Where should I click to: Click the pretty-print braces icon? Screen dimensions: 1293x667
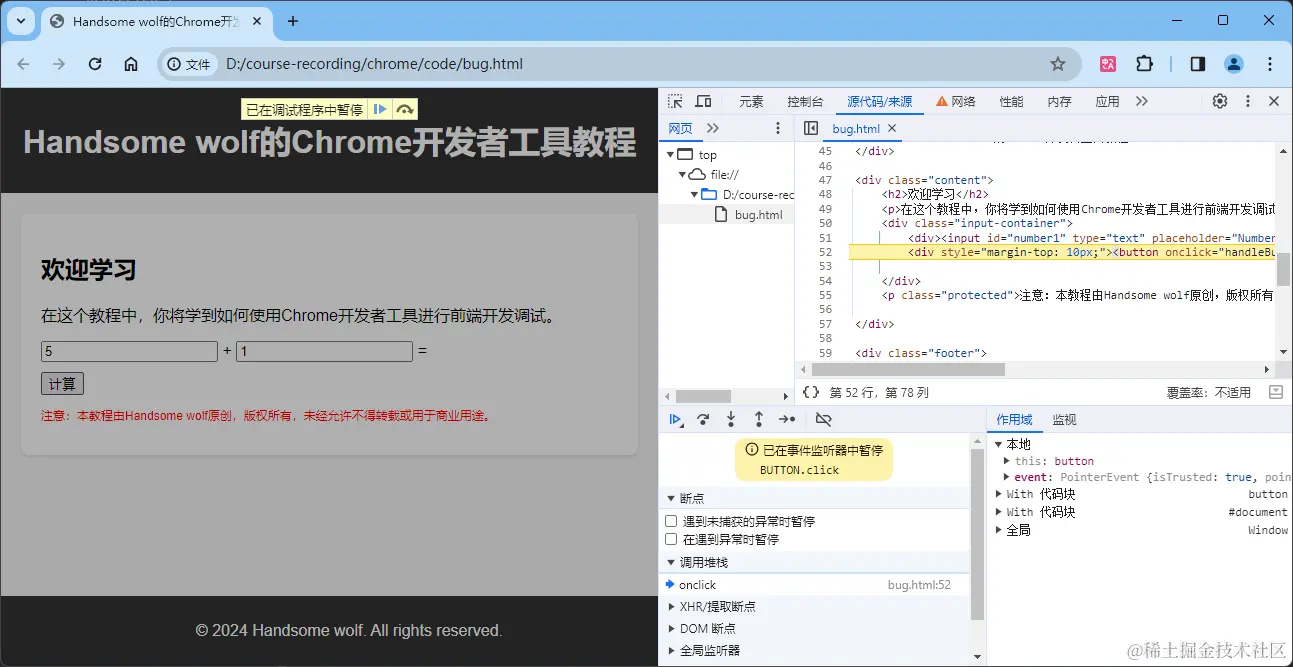point(811,393)
